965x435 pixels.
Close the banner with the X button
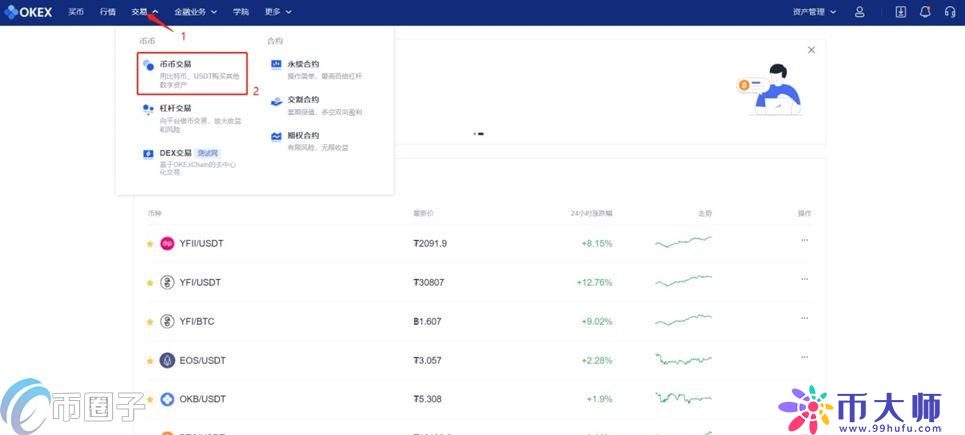pyautogui.click(x=811, y=50)
